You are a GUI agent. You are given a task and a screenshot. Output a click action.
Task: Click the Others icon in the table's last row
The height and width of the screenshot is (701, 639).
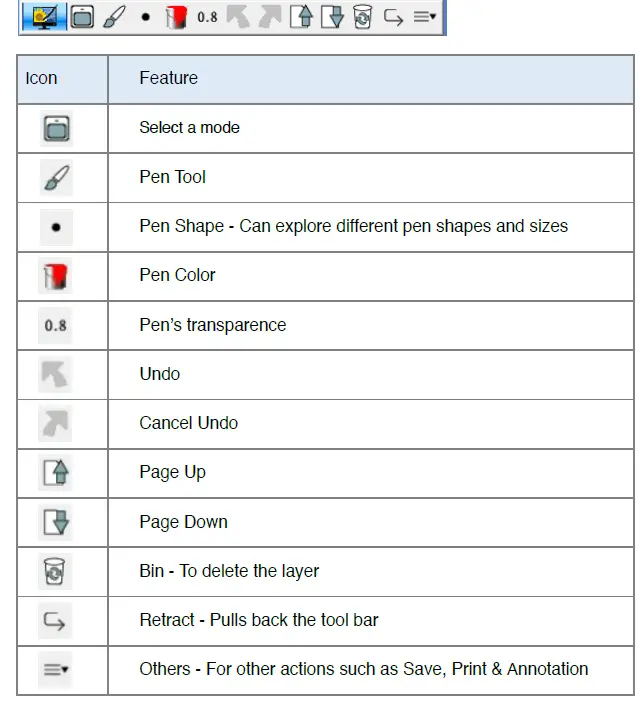pyautogui.click(x=56, y=670)
